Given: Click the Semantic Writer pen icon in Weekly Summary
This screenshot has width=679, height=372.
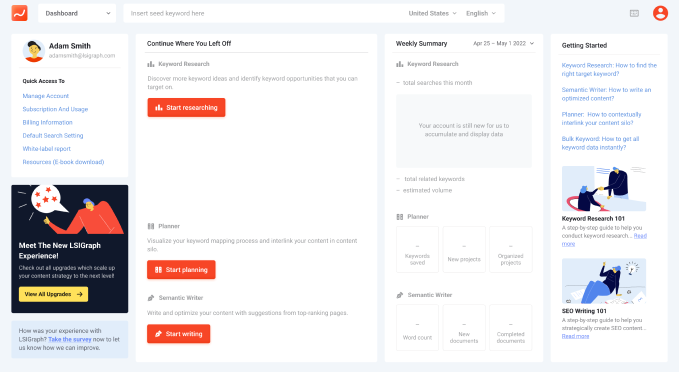Looking at the screenshot, I should pyautogui.click(x=400, y=295).
